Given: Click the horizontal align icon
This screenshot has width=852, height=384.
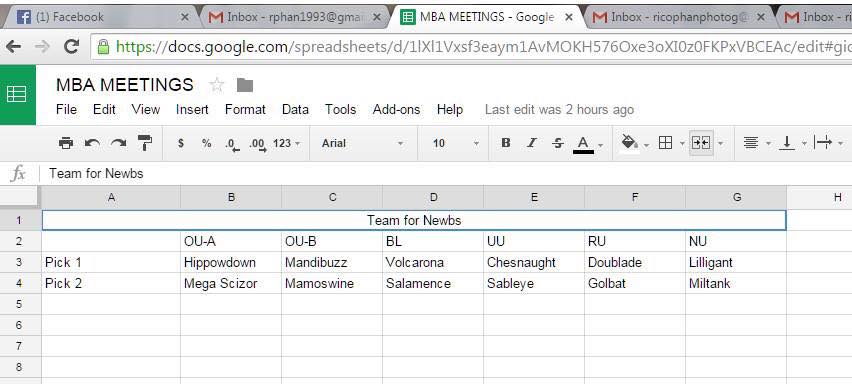Looking at the screenshot, I should point(751,143).
